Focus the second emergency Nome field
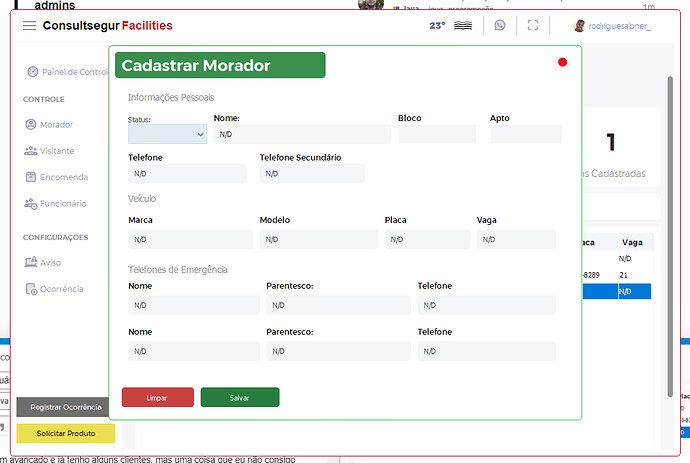This screenshot has width=690, height=463. [x=194, y=351]
